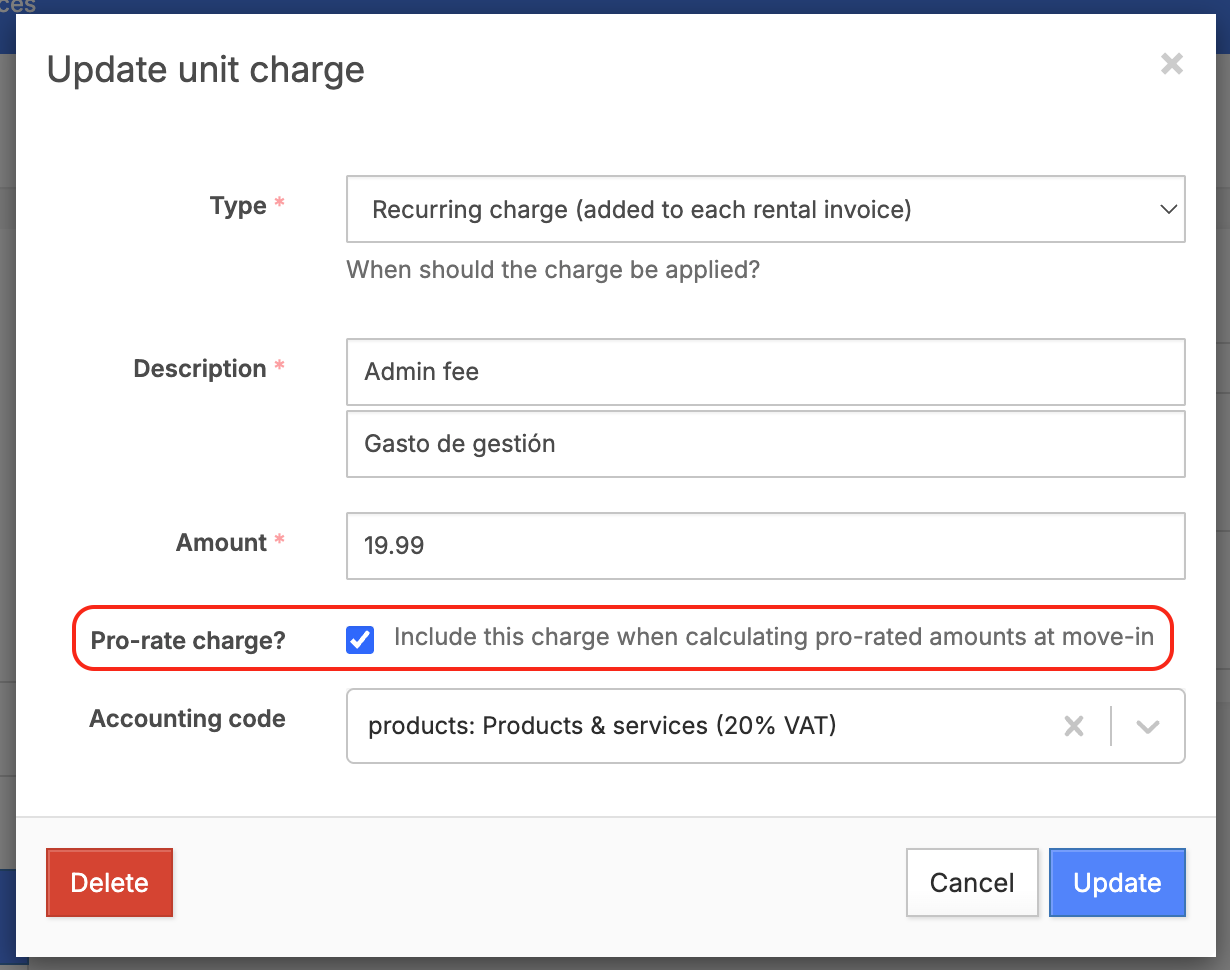Viewport: 1230px width, 970px height.
Task: Cancel the unit charge changes
Action: tap(971, 883)
